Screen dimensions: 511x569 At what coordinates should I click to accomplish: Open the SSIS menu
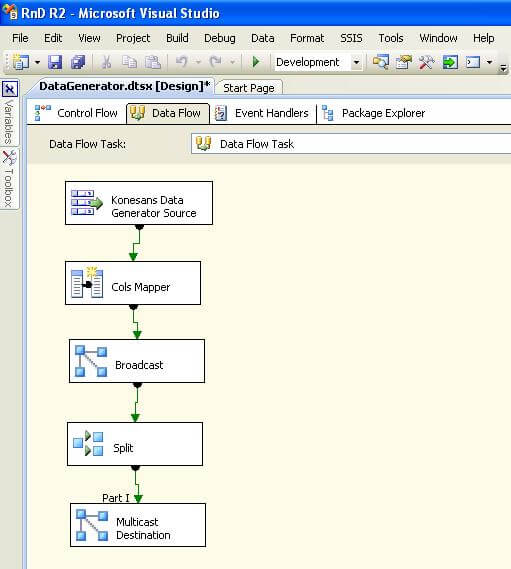click(351, 38)
